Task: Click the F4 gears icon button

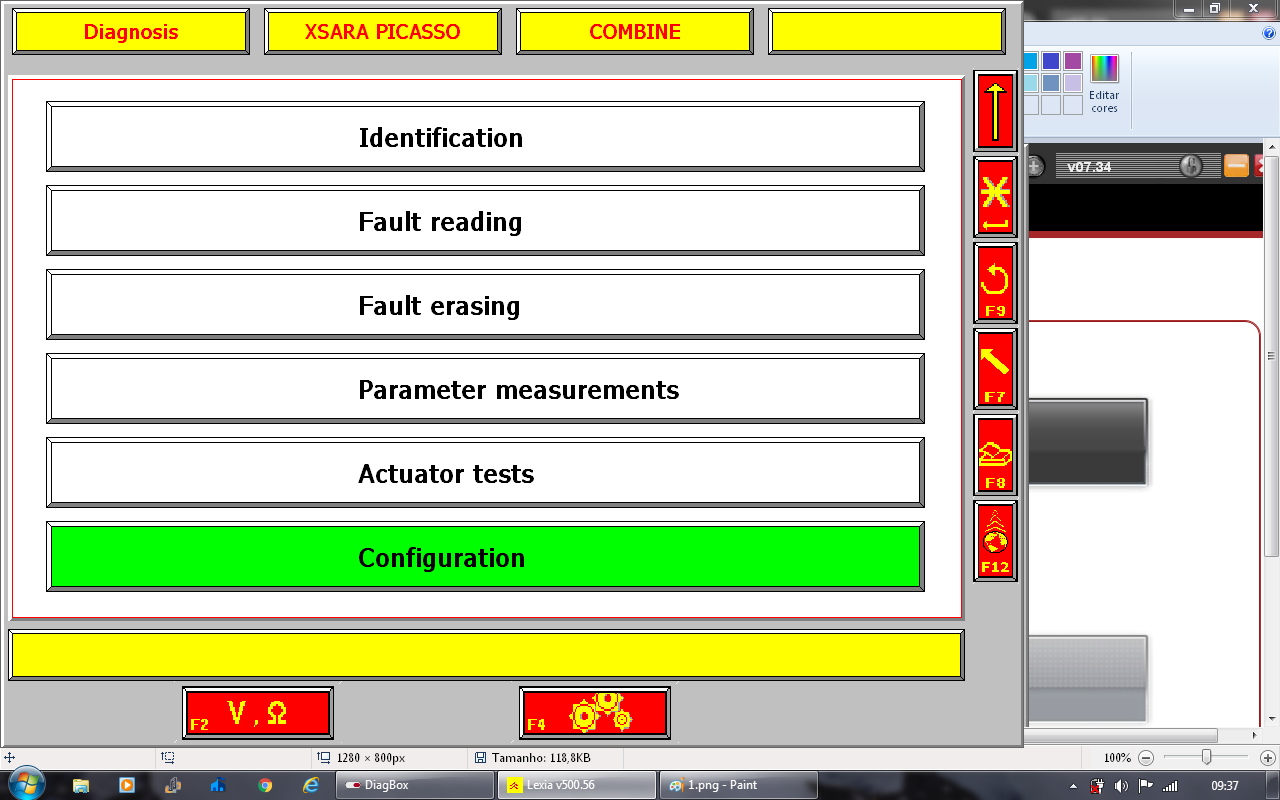Action: [x=594, y=713]
